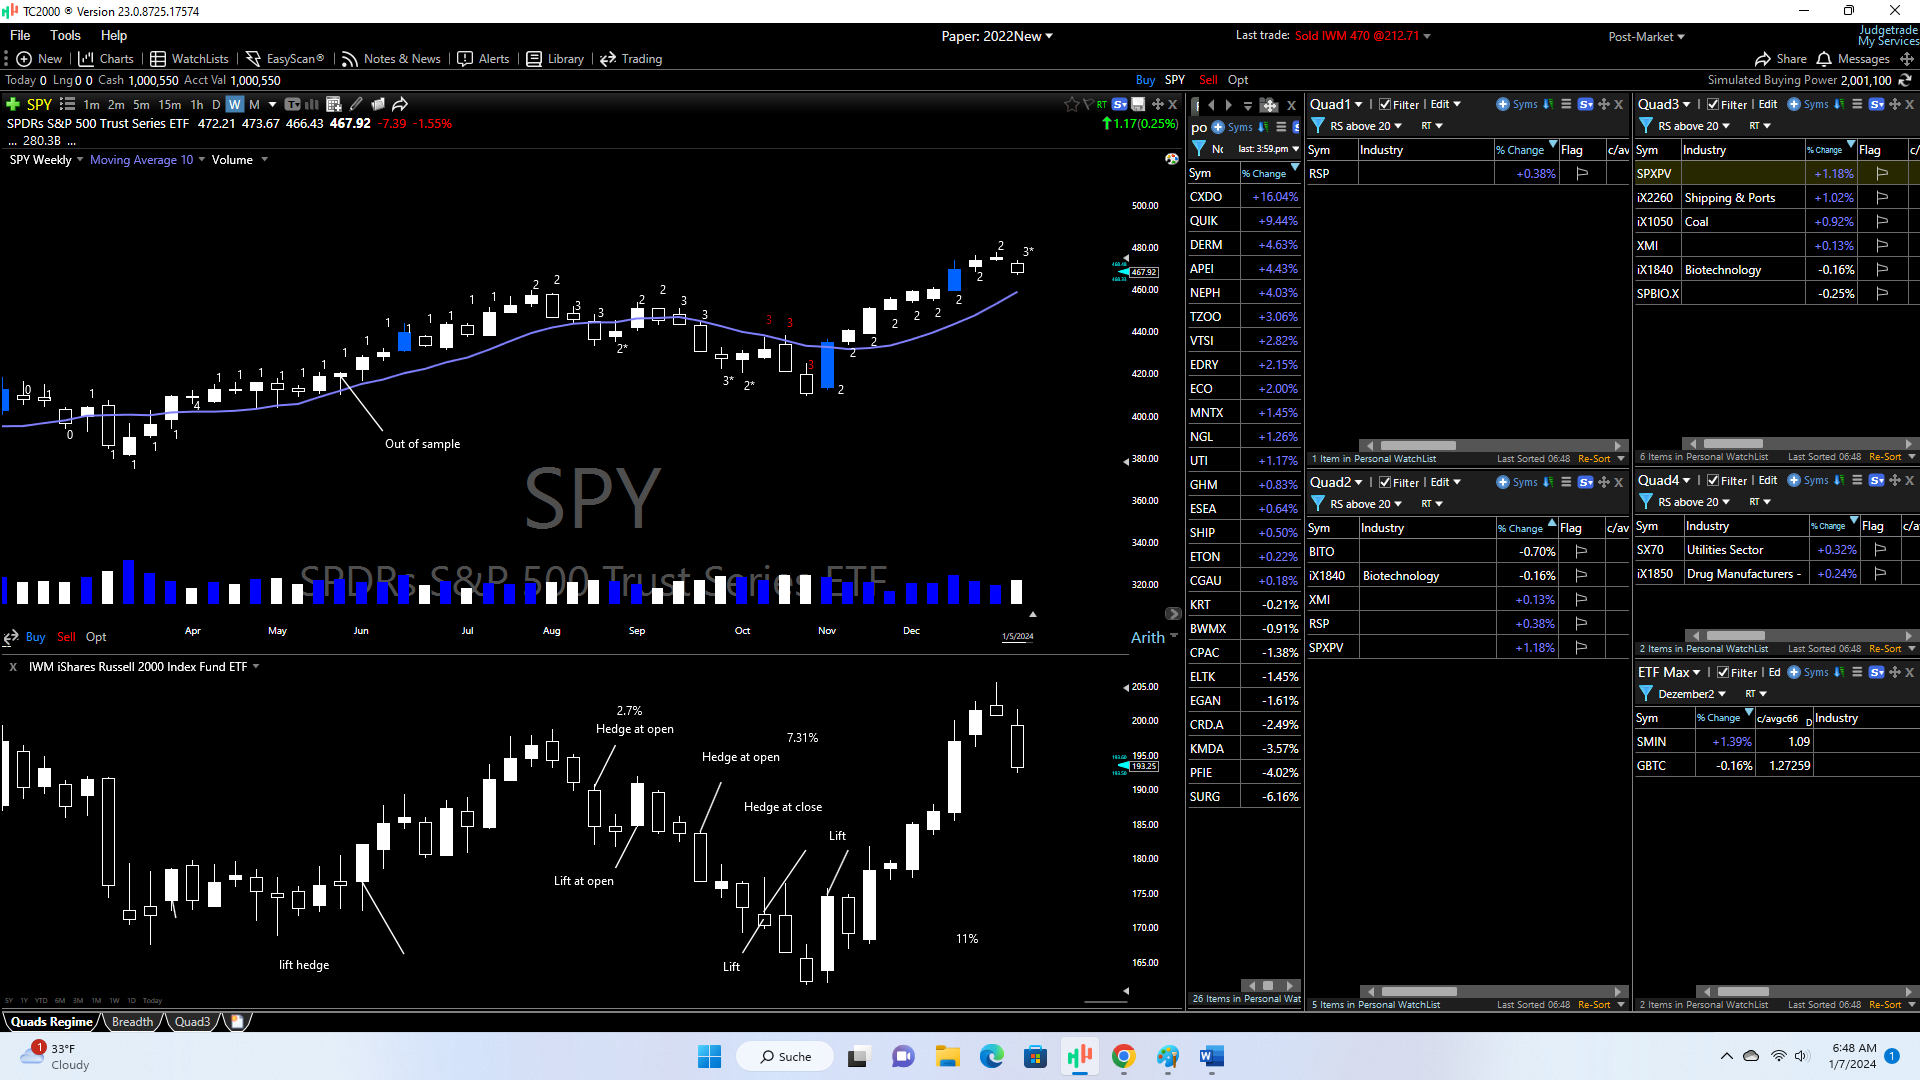This screenshot has width=1920, height=1080.
Task: Expand the Quad1 RS above 20 dropdown
Action: pos(1366,126)
